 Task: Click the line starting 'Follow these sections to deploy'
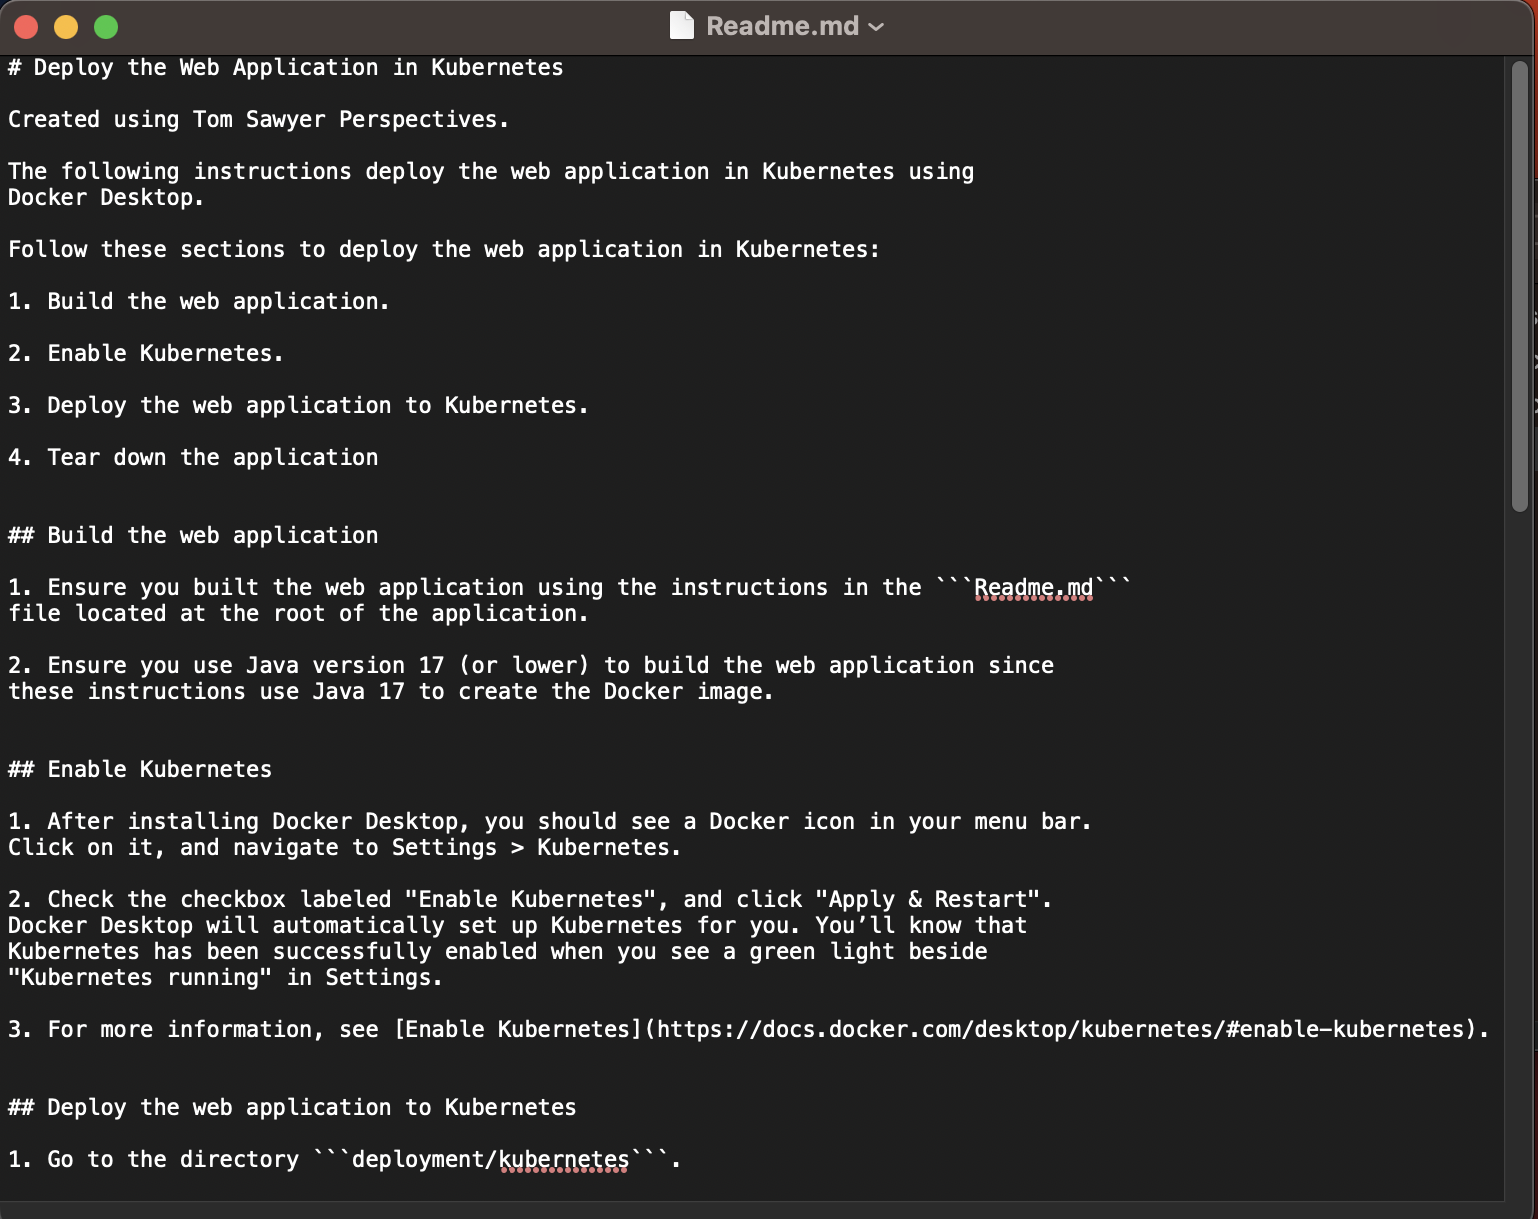pos(444,250)
